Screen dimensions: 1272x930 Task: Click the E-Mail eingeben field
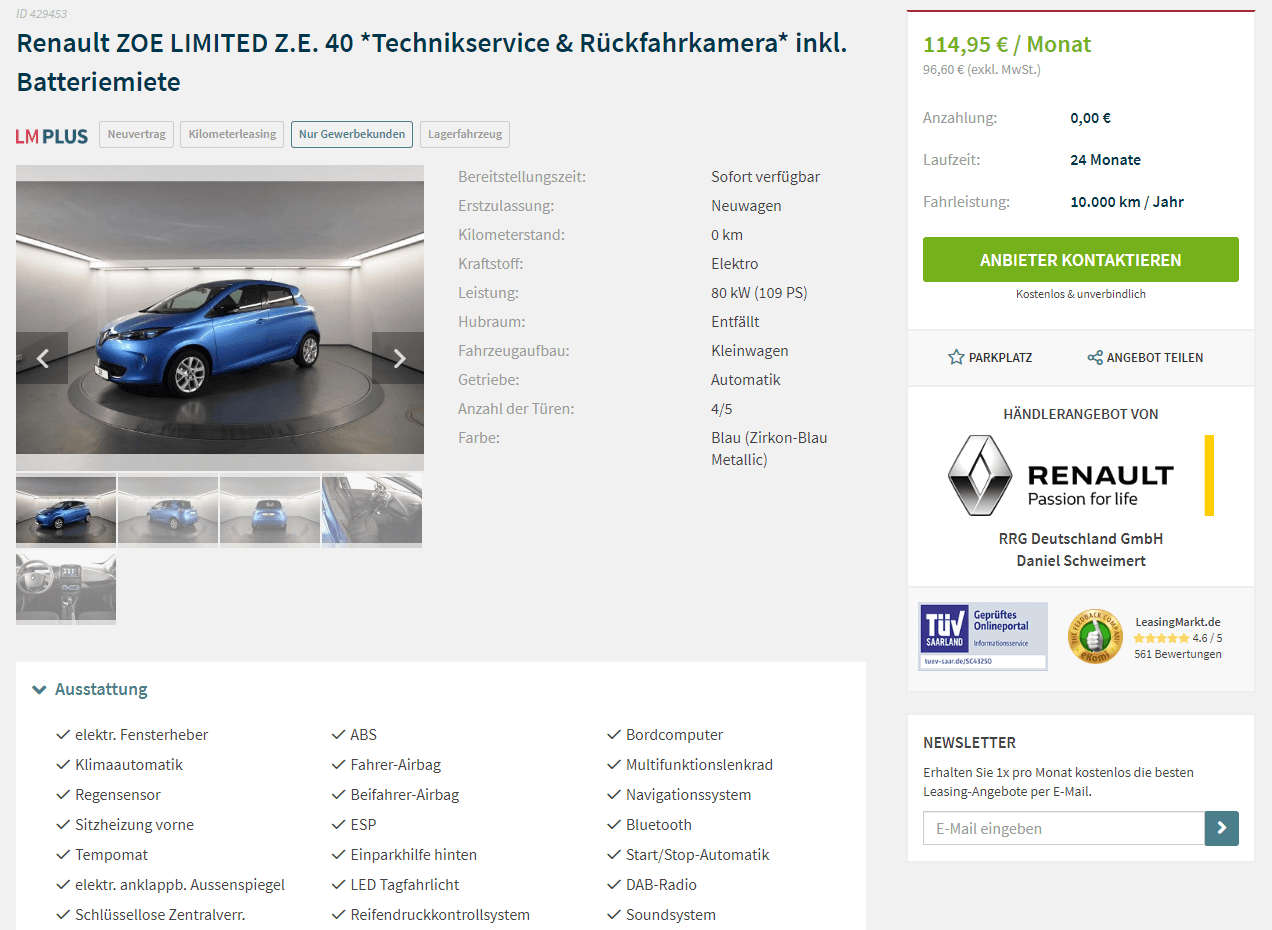(1064, 828)
